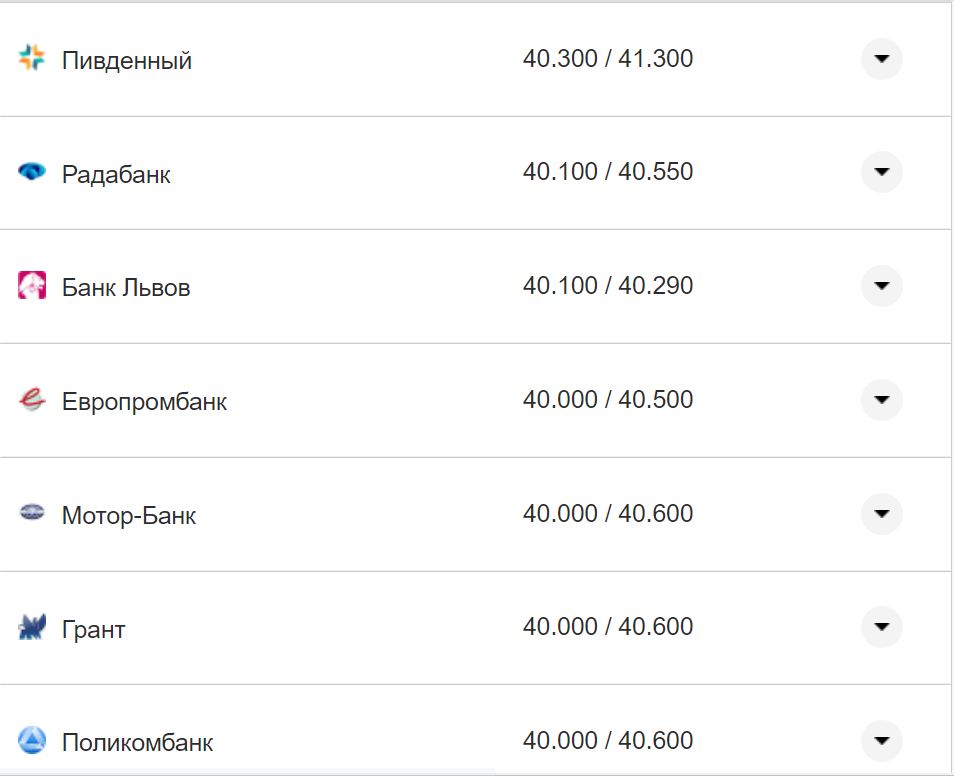Click the Радабанк logo icon

click(x=32, y=172)
